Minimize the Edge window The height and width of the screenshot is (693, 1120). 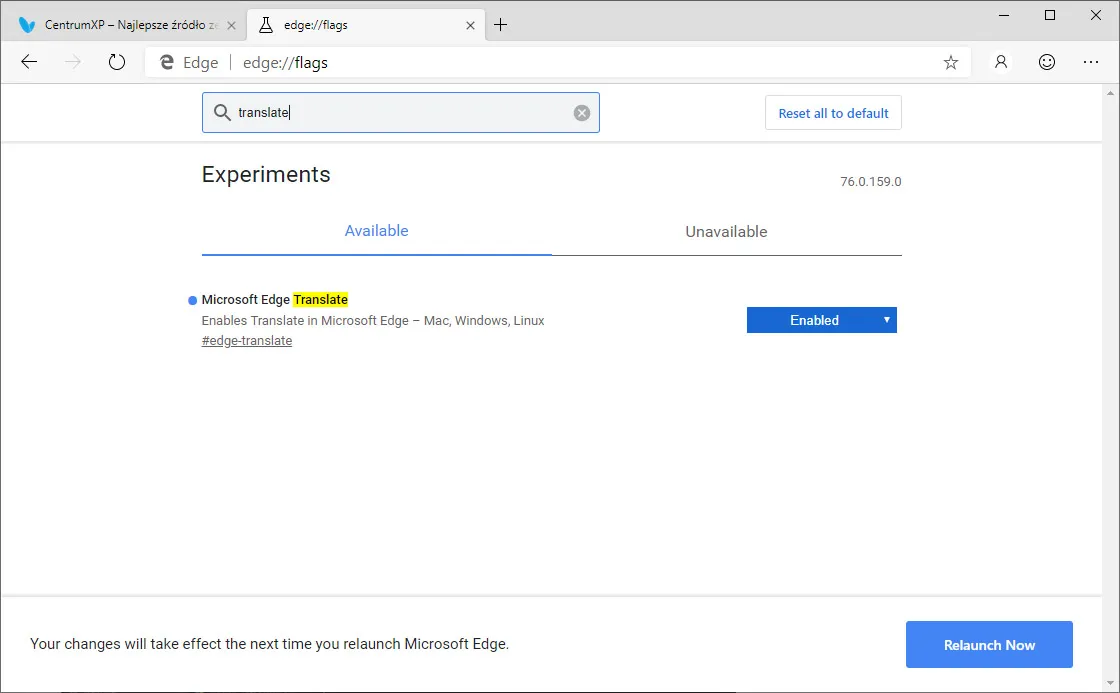[x=1004, y=15]
